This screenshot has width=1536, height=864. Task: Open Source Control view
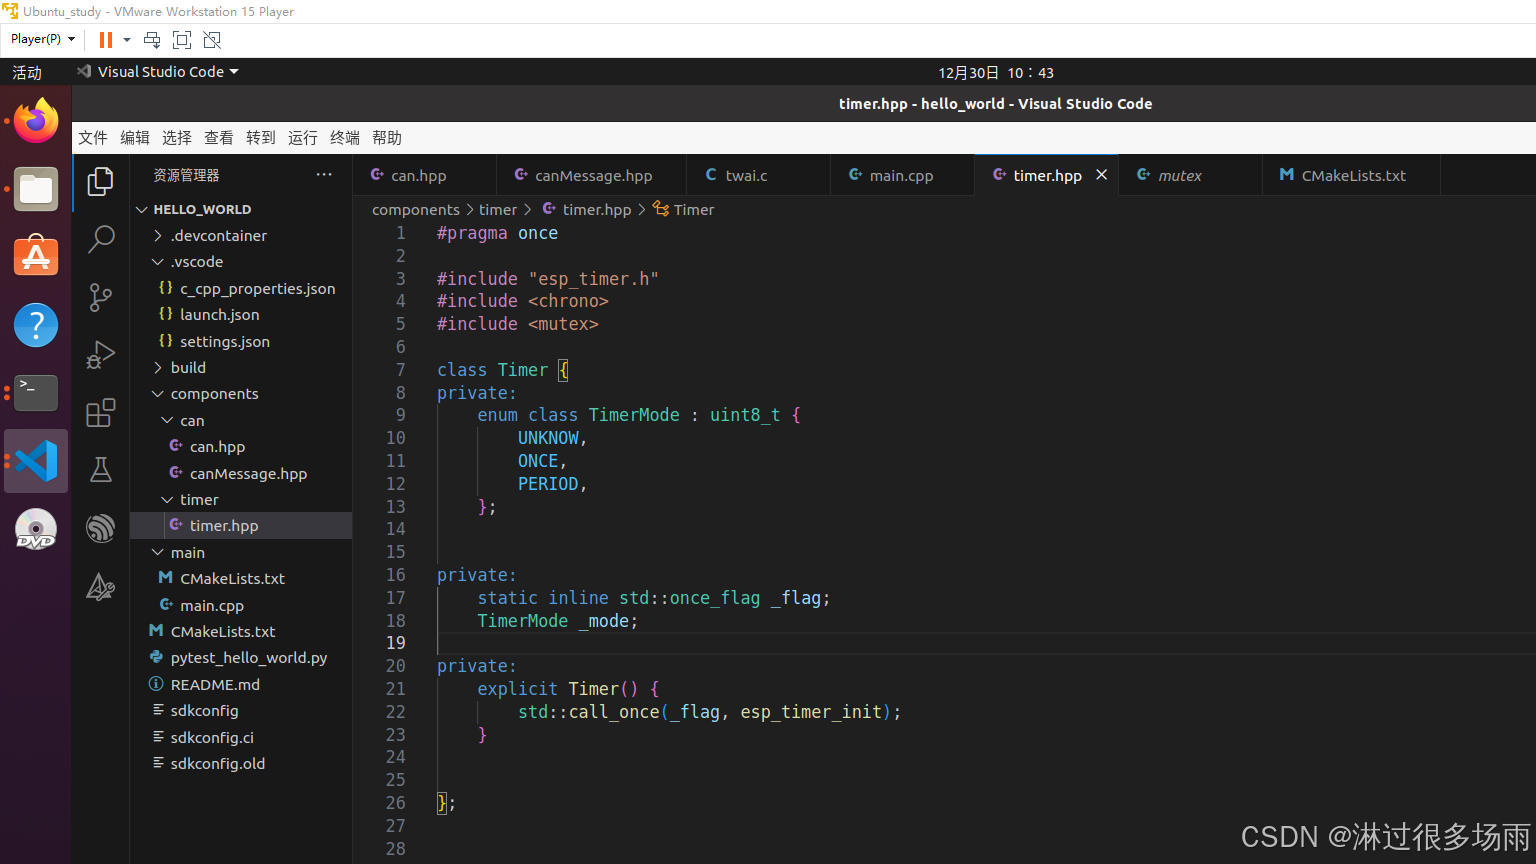[101, 297]
